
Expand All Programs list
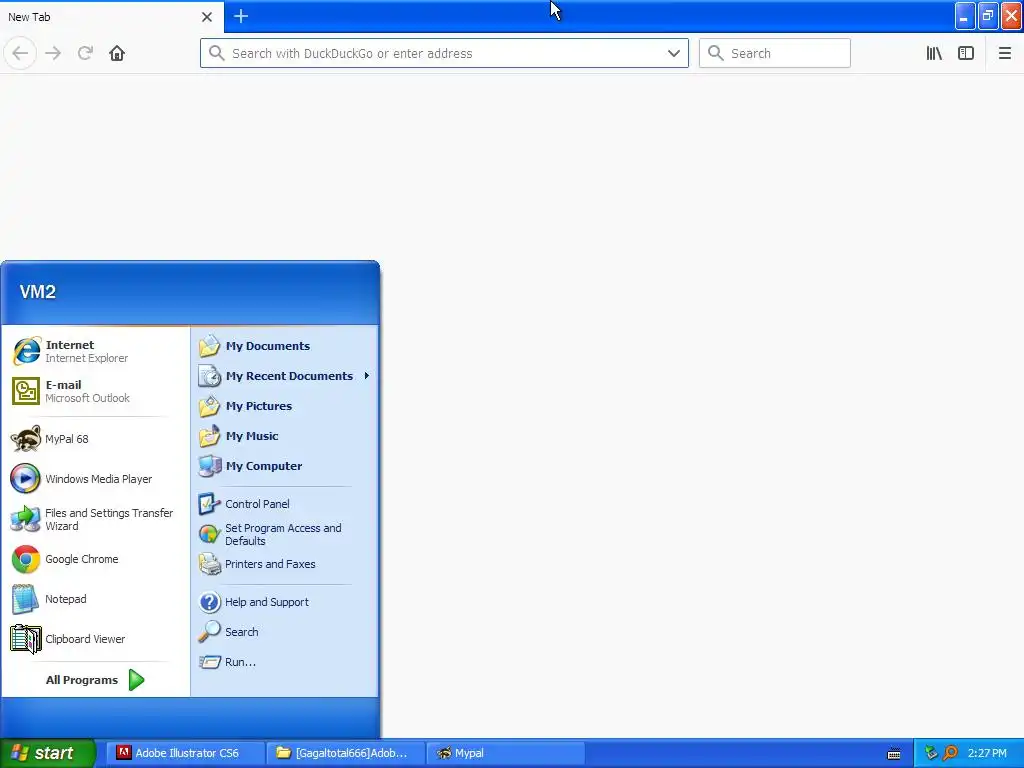[x=95, y=680]
